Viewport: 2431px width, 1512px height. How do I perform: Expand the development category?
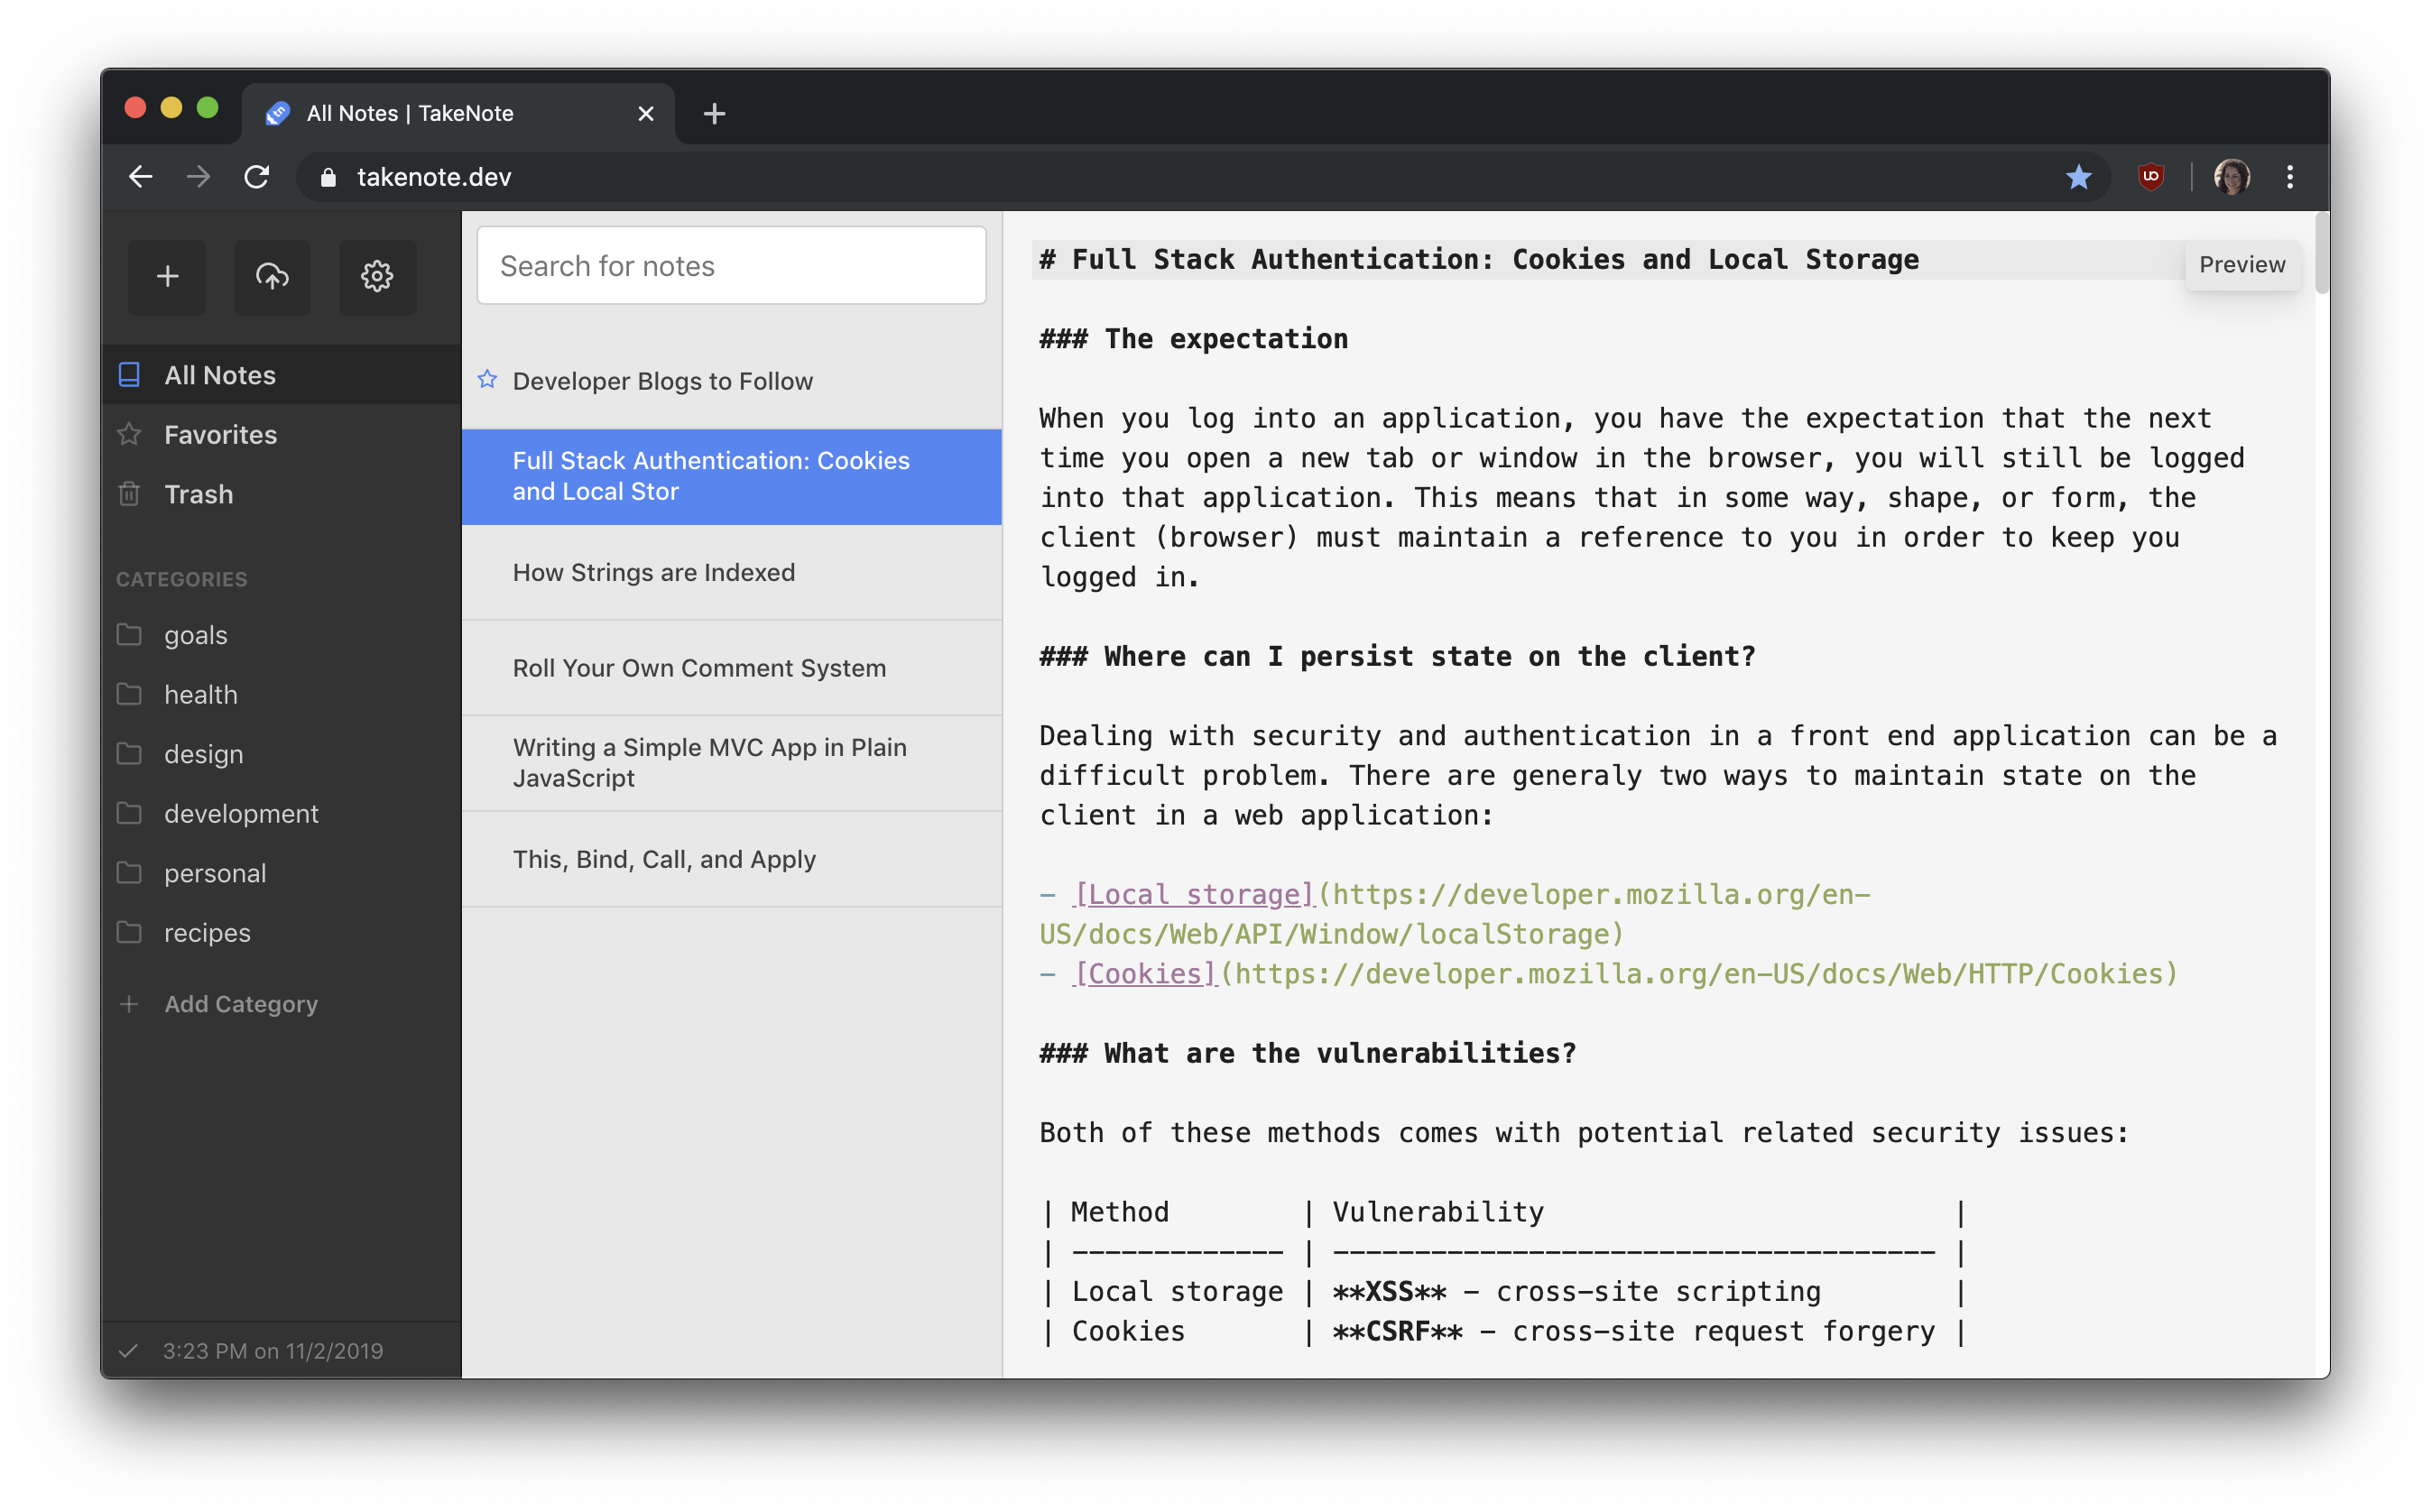click(242, 812)
